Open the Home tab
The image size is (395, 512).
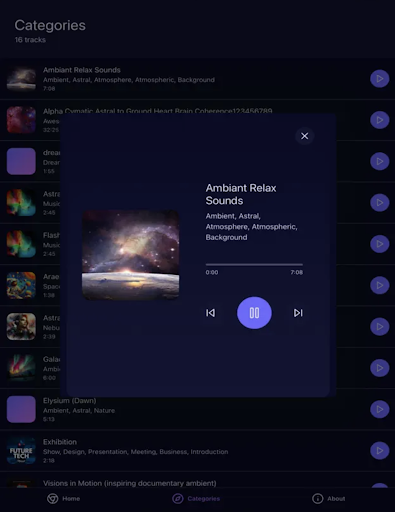click(x=63, y=499)
